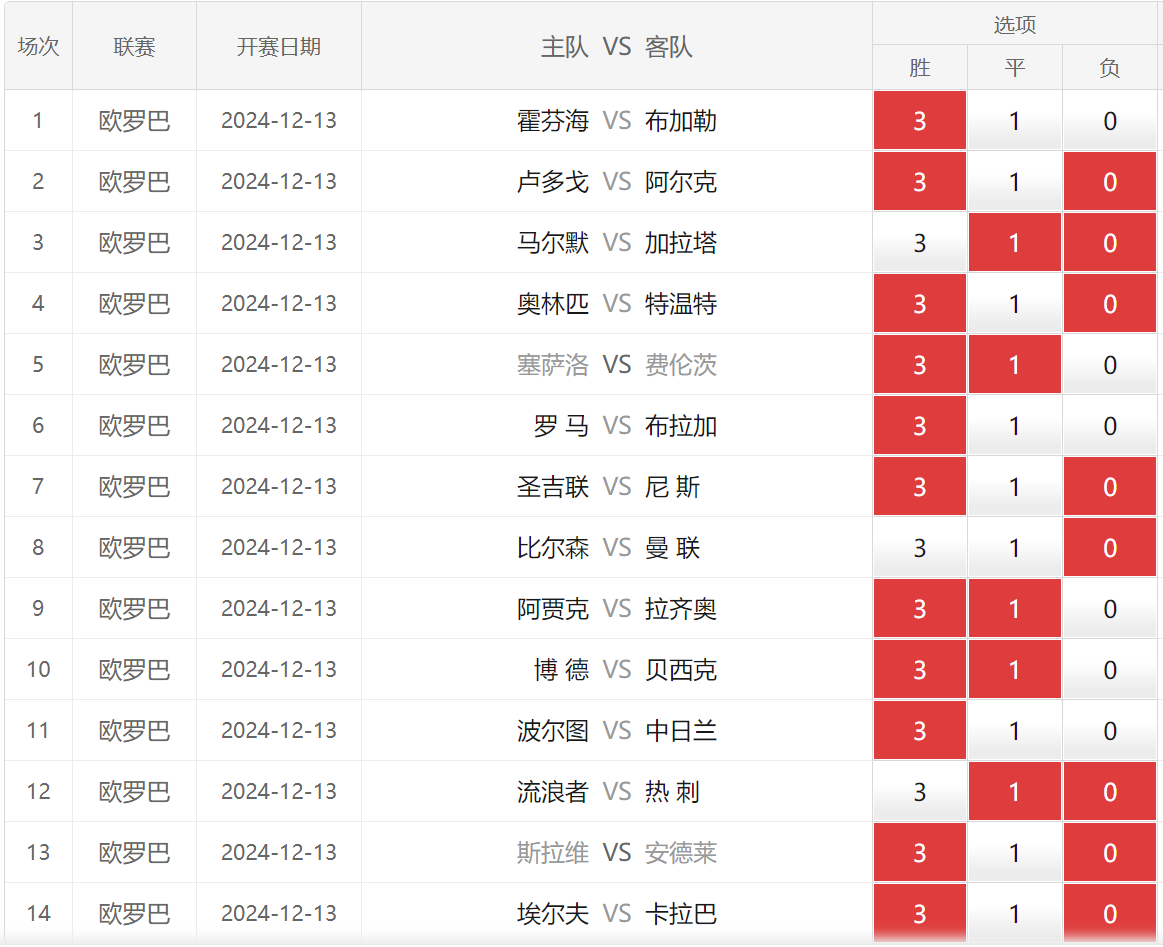Deselect draw (1) for 流浪者 VS 热刺
This screenshot has width=1163, height=947.
[x=1015, y=792]
